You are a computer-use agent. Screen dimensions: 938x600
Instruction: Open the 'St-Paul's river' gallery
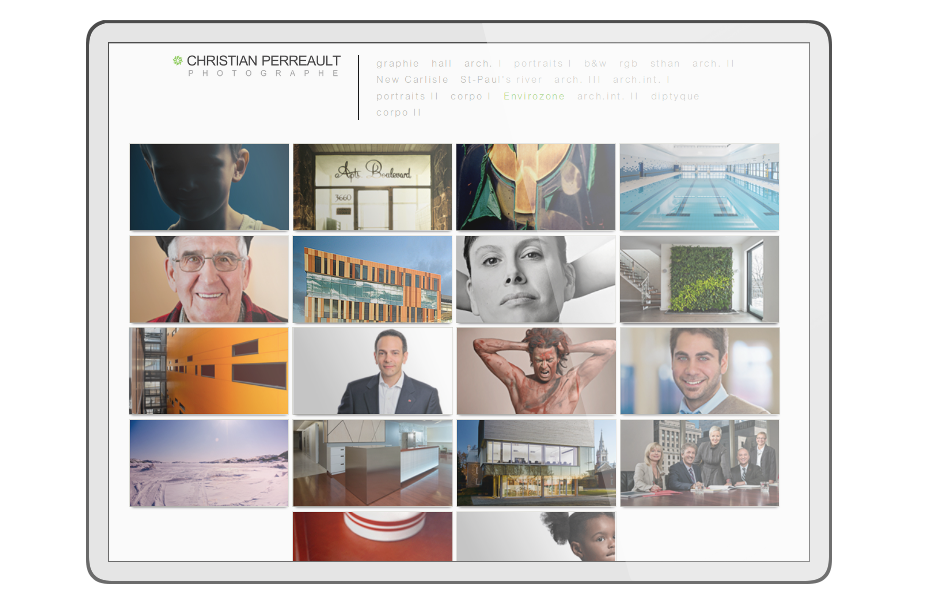coord(501,80)
